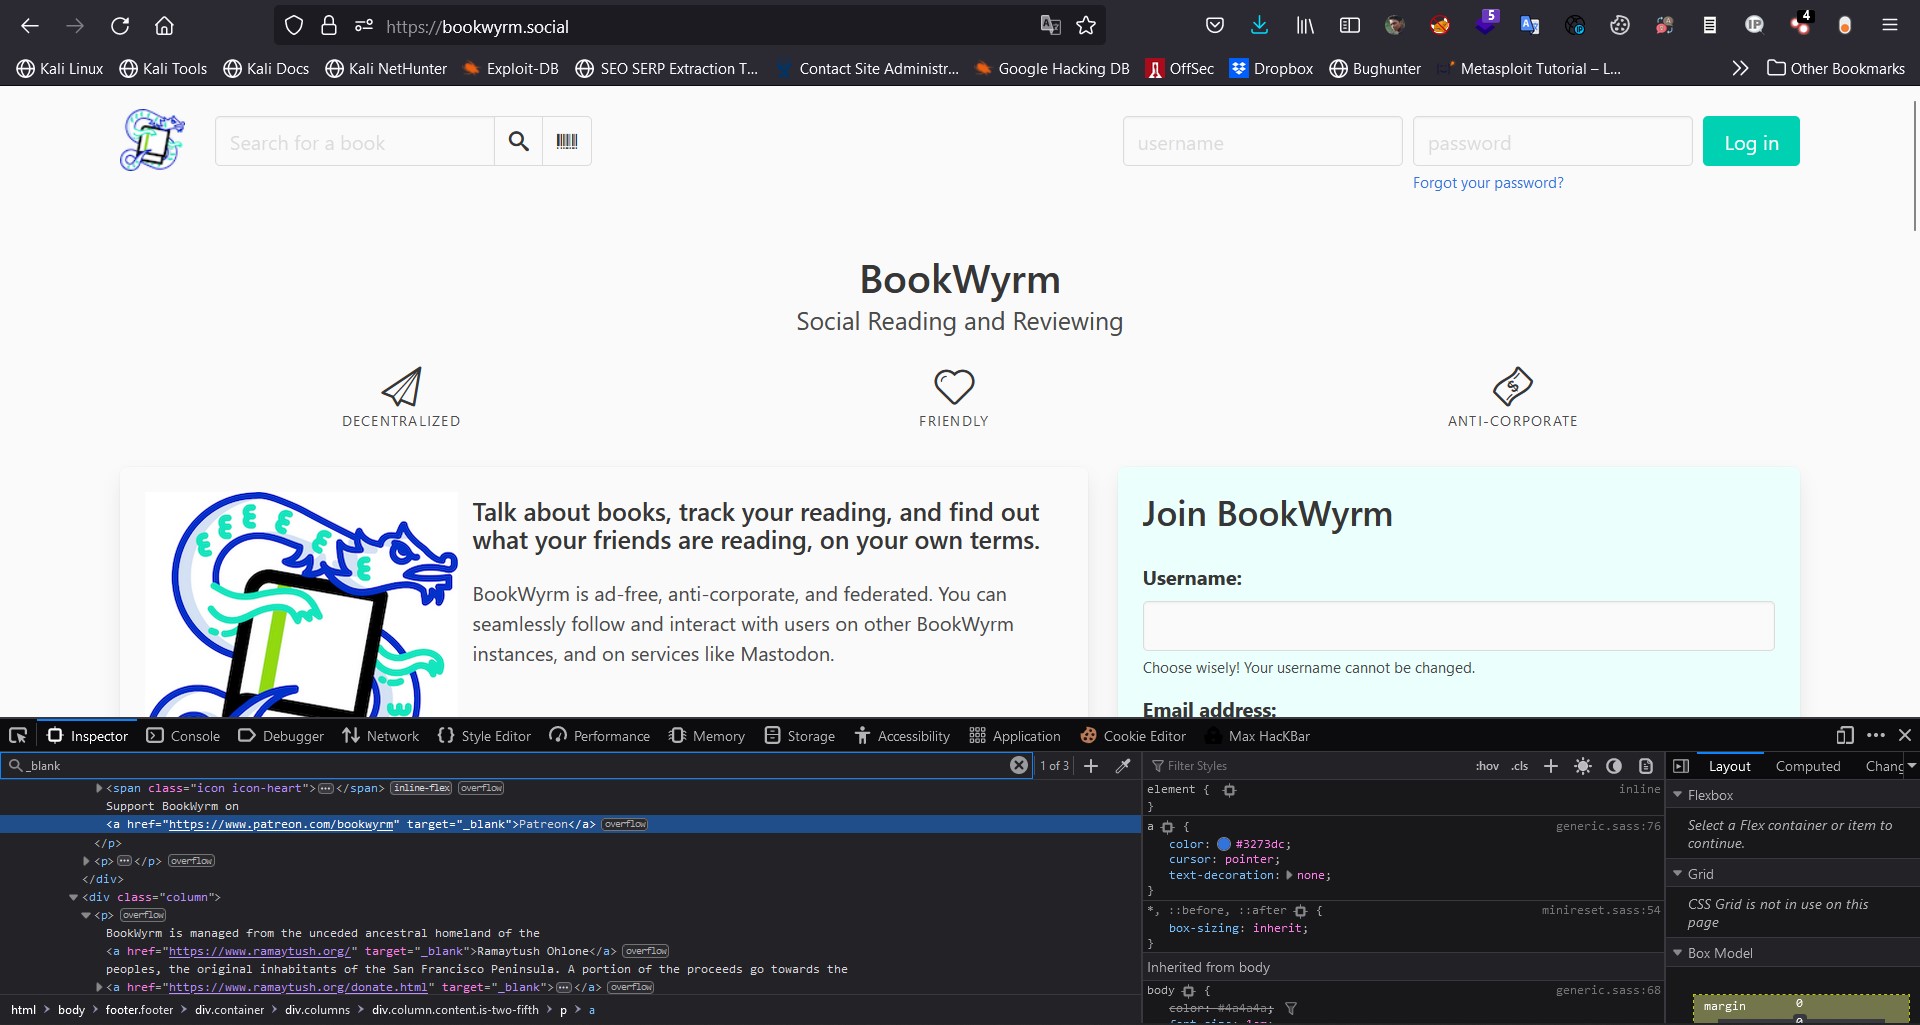
Task: Open the Library history icon
Action: pyautogui.click(x=1305, y=26)
